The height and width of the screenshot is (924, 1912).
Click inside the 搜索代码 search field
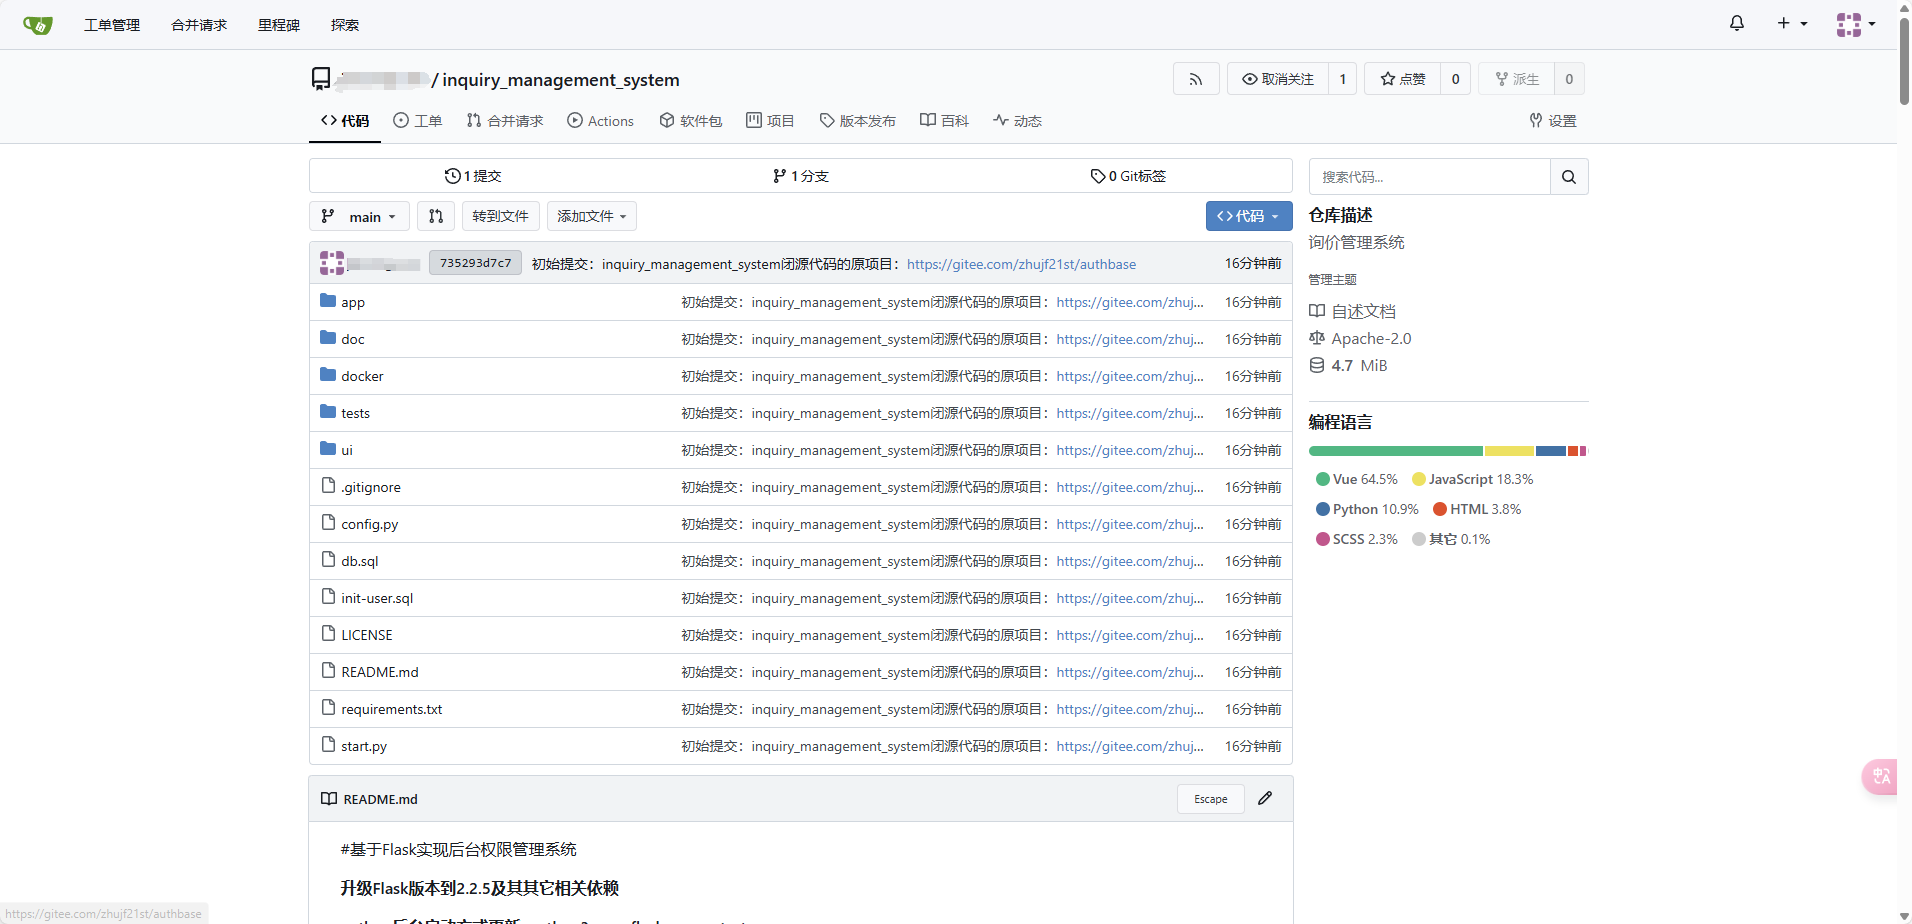coord(1430,176)
